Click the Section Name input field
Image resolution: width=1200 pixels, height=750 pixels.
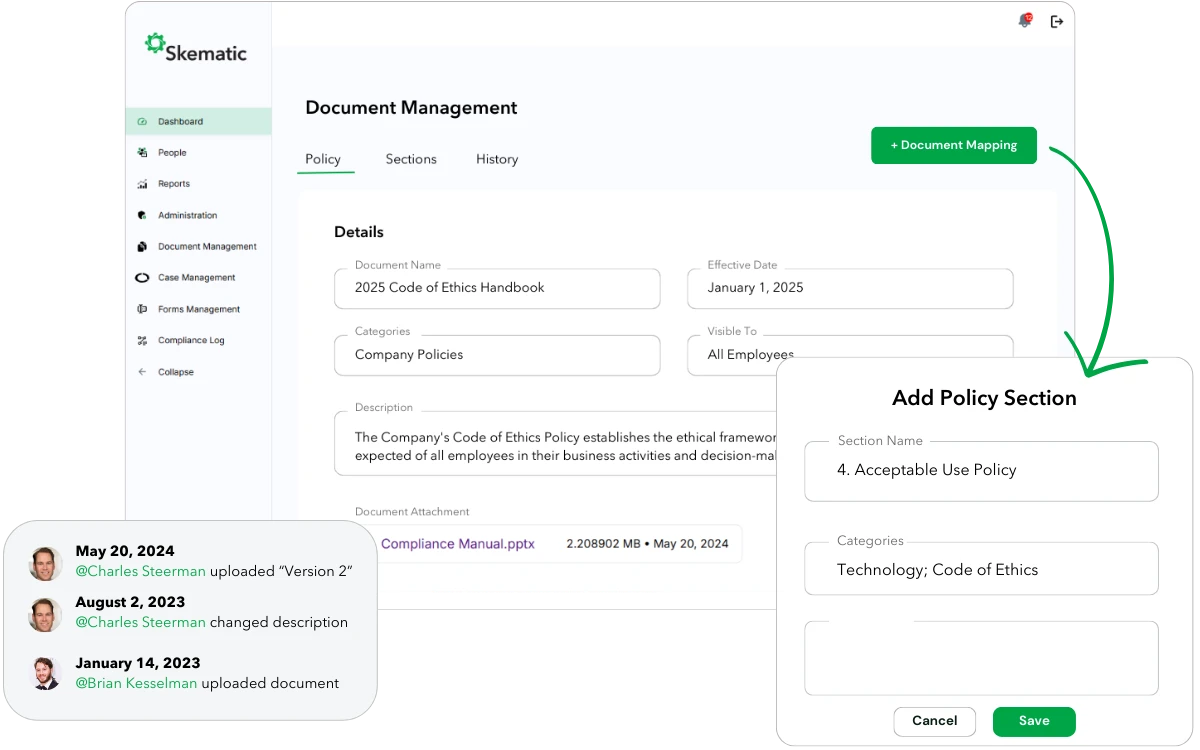coord(981,470)
